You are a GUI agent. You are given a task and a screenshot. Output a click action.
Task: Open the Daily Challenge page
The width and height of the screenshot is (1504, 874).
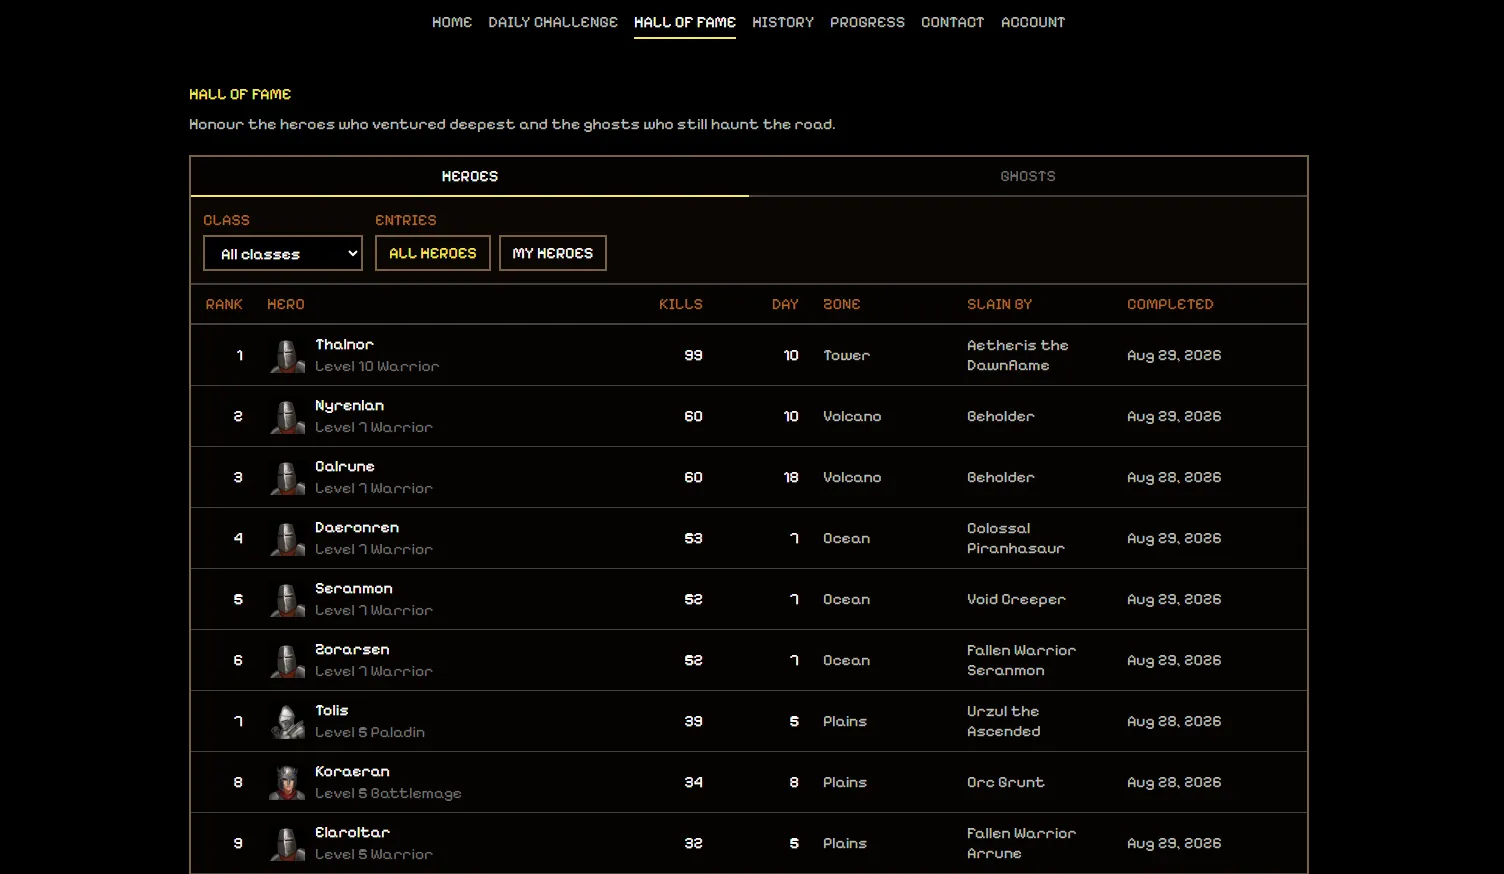[x=553, y=22]
